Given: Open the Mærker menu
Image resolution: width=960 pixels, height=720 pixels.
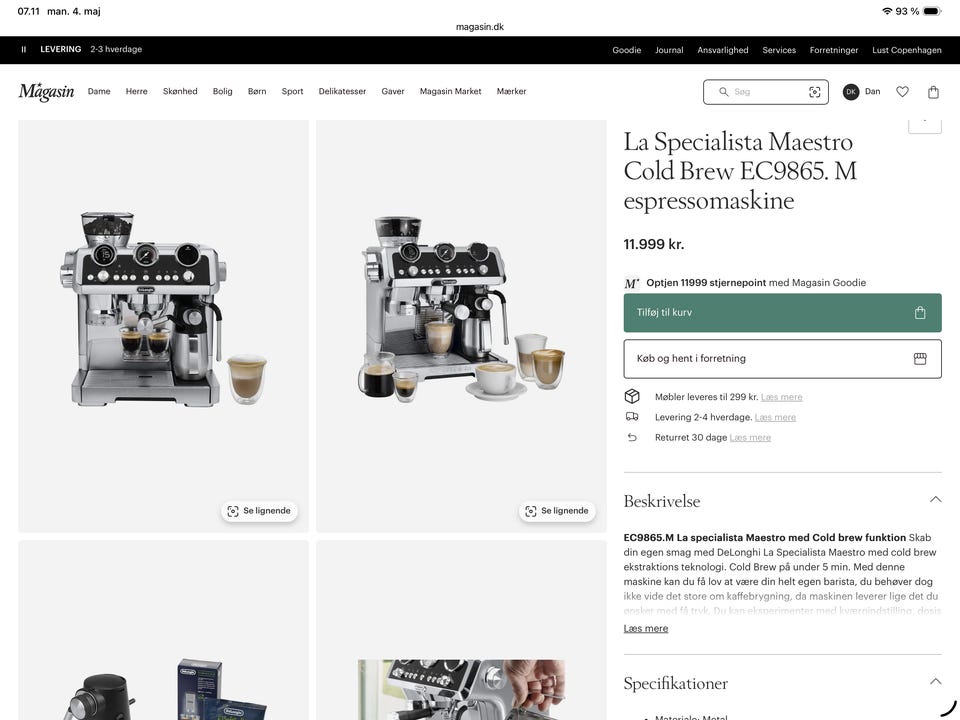Looking at the screenshot, I should (x=511, y=91).
